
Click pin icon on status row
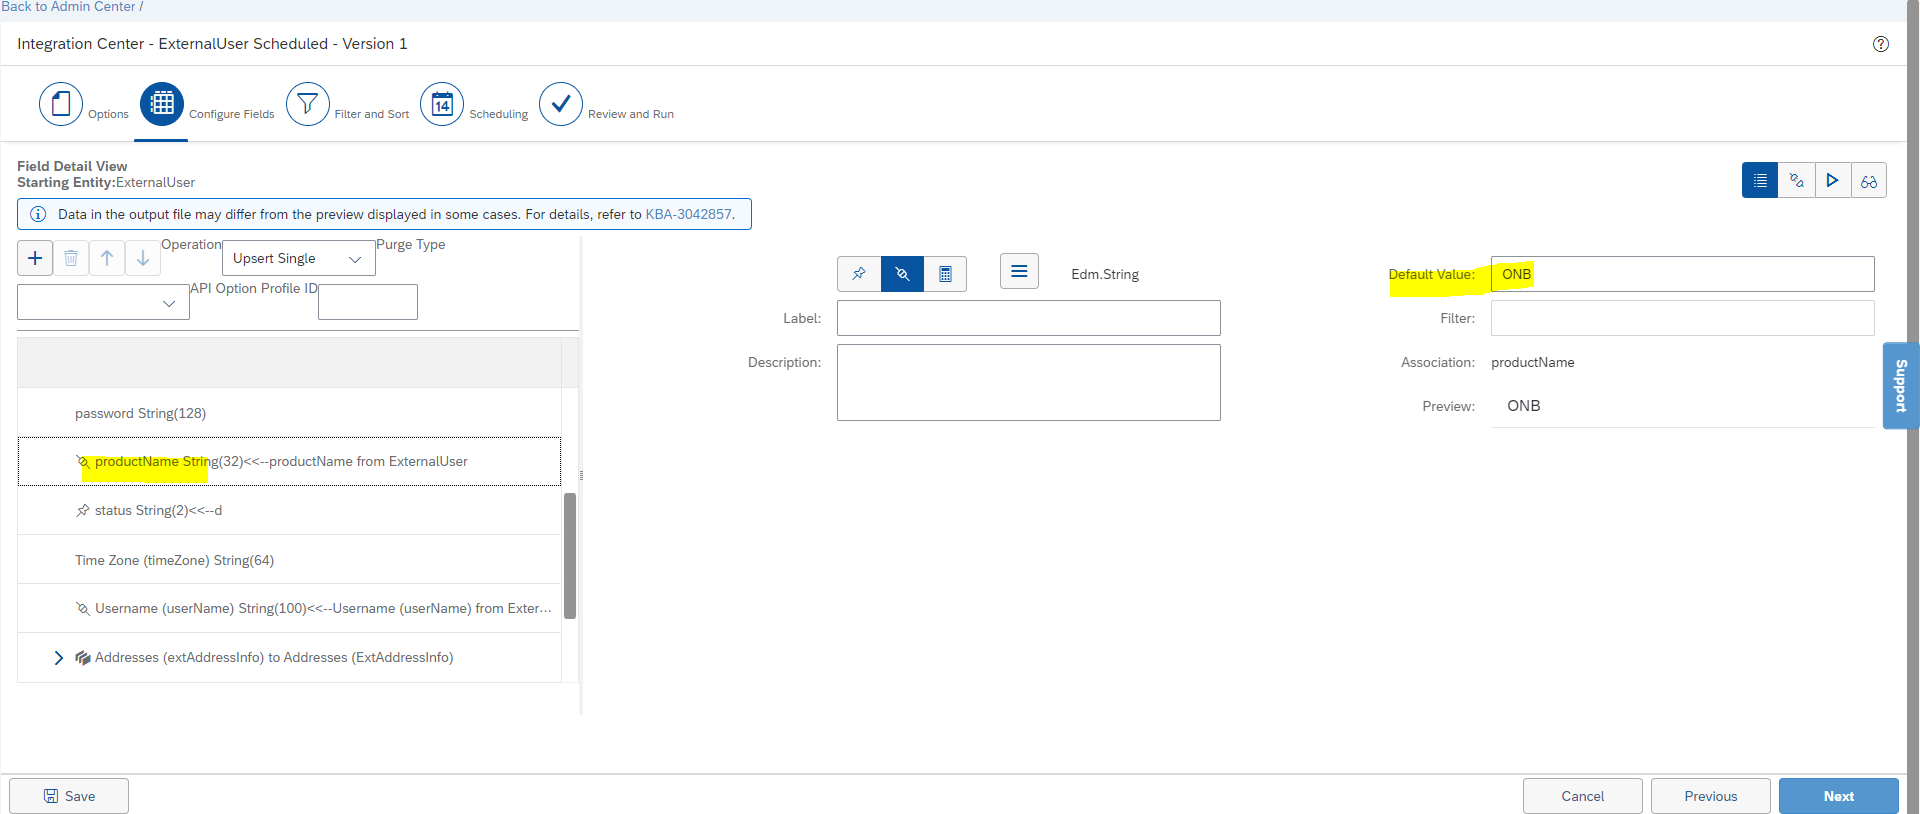pos(83,510)
